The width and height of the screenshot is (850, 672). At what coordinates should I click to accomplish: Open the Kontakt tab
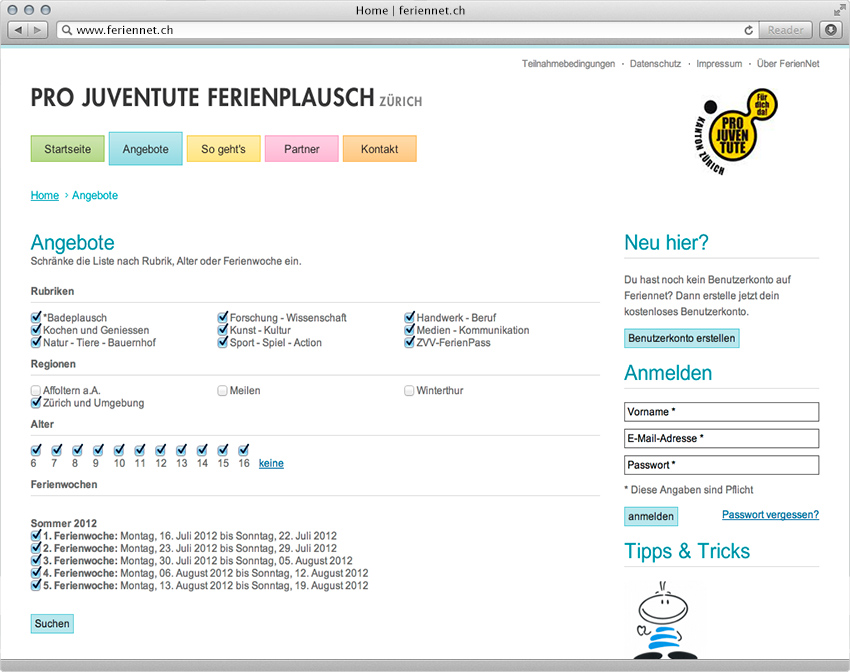coord(379,149)
